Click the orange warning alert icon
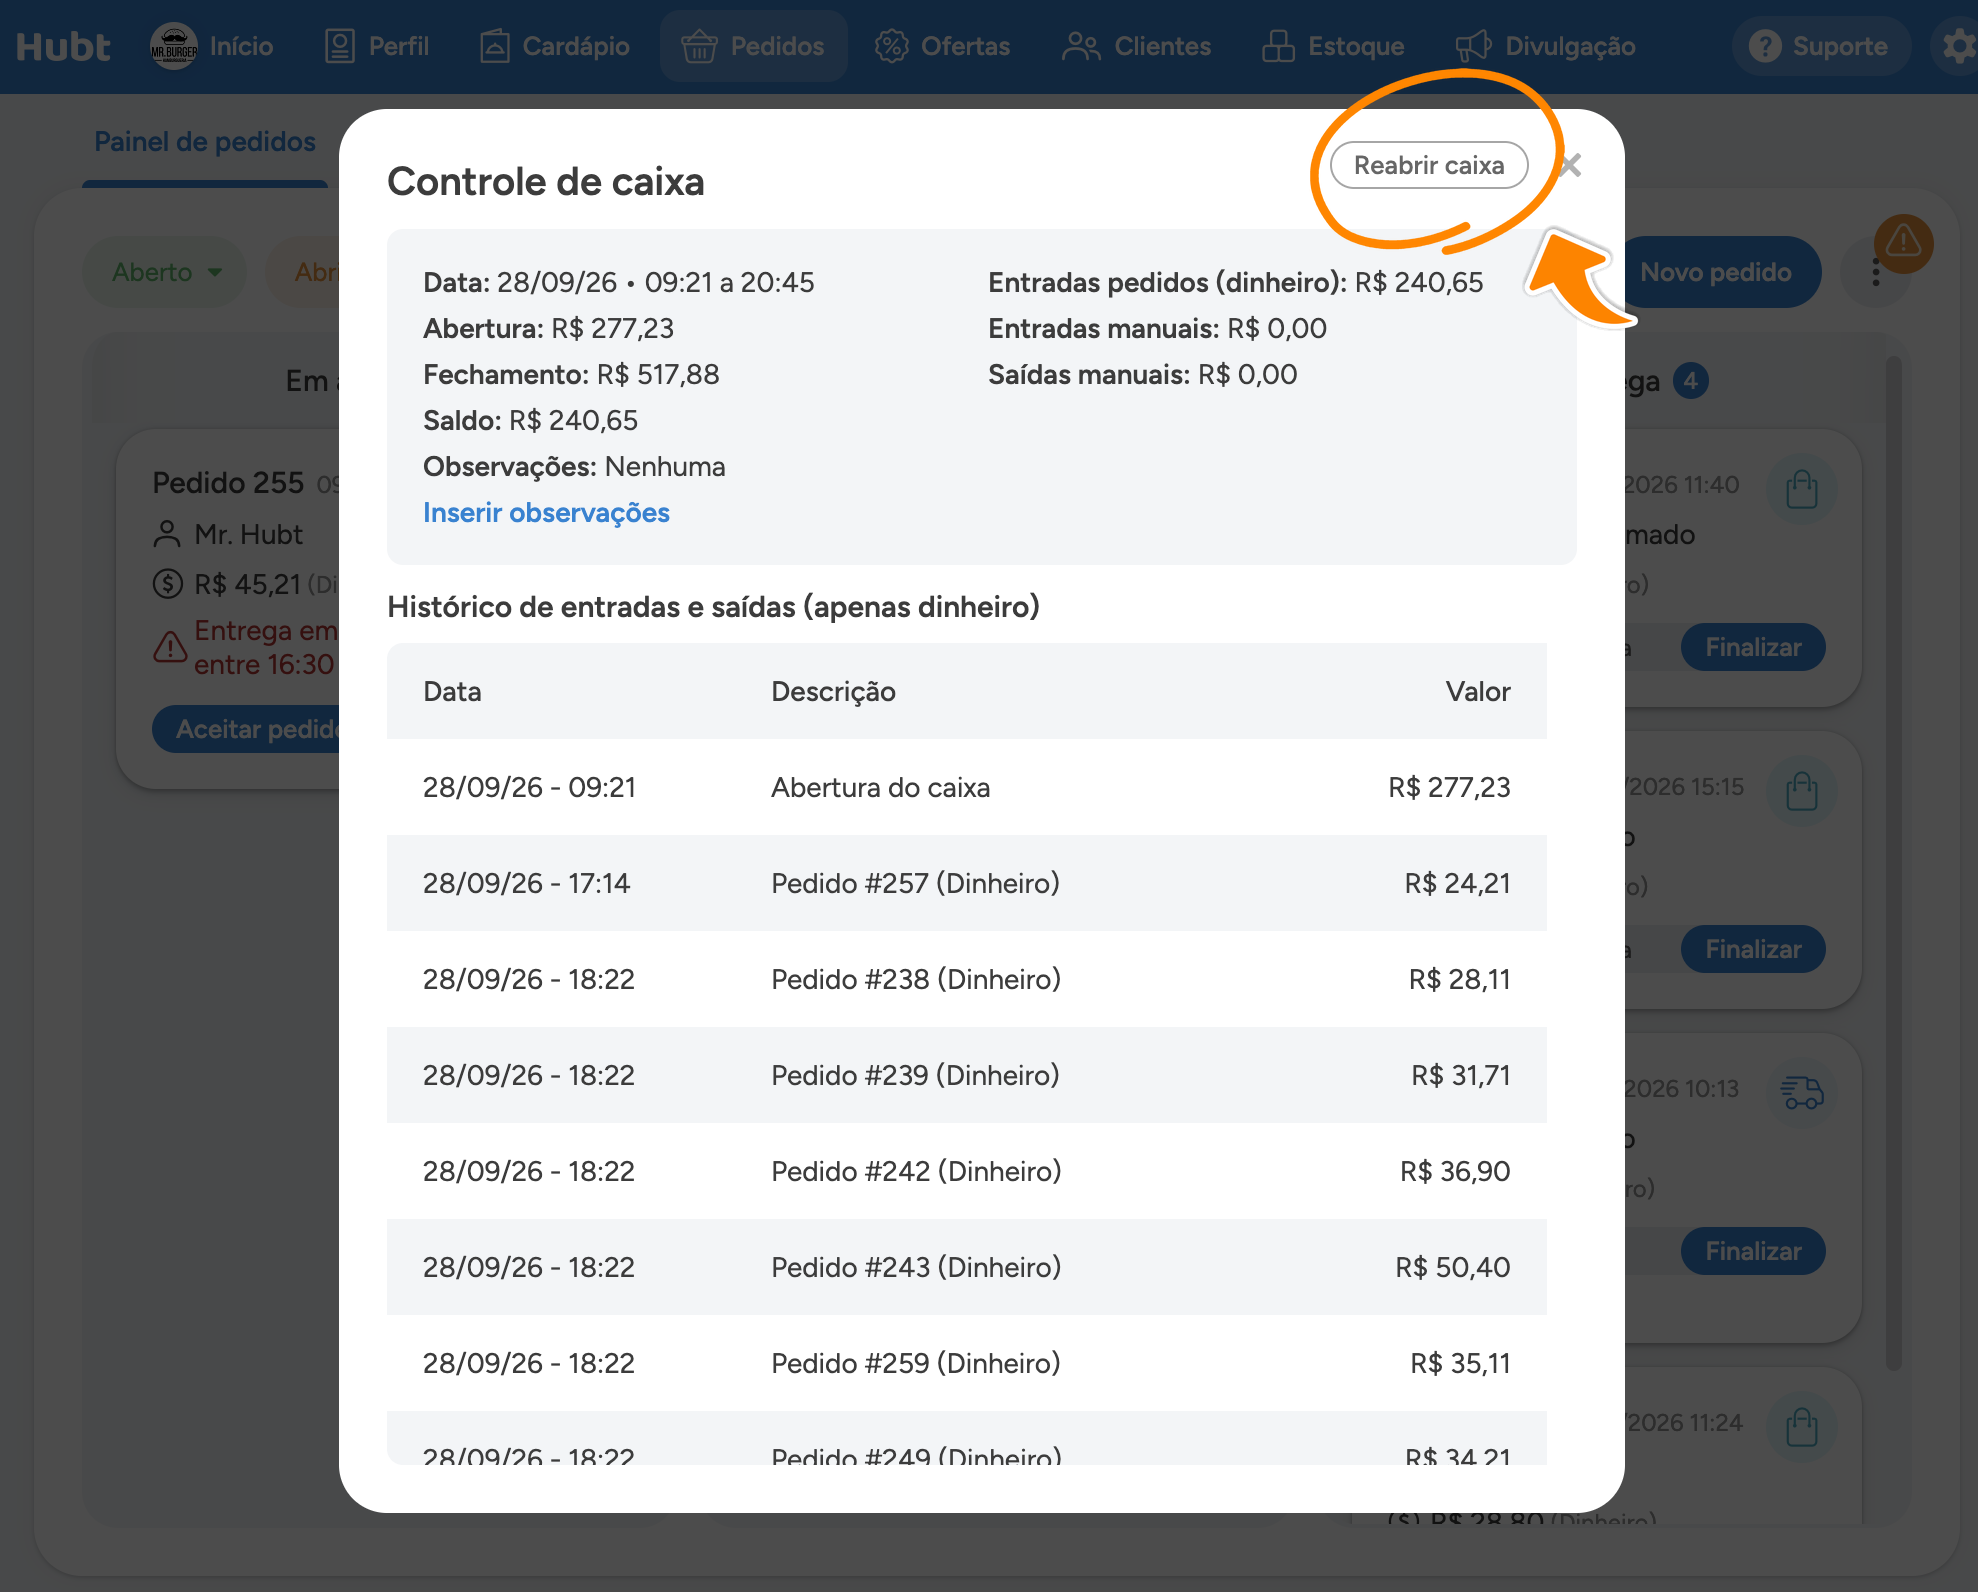Image resolution: width=1978 pixels, height=1592 pixels. pyautogui.click(x=1903, y=241)
